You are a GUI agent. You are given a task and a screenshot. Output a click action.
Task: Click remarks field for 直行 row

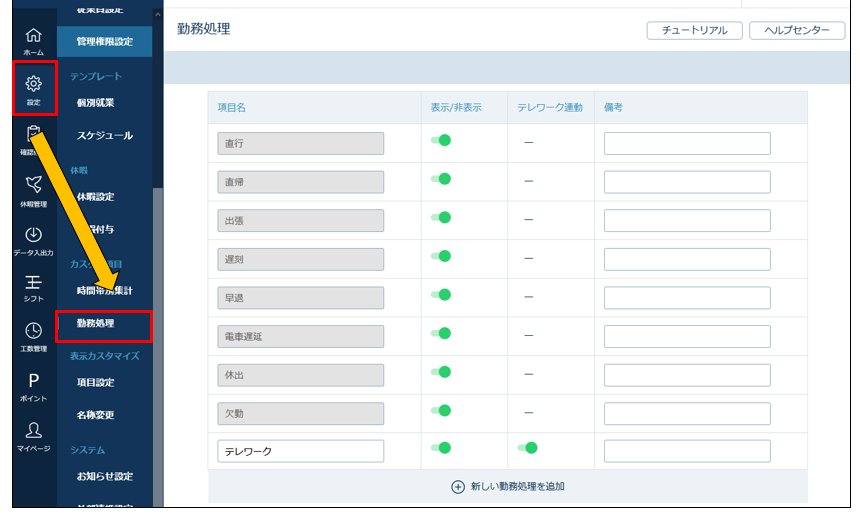(687, 143)
